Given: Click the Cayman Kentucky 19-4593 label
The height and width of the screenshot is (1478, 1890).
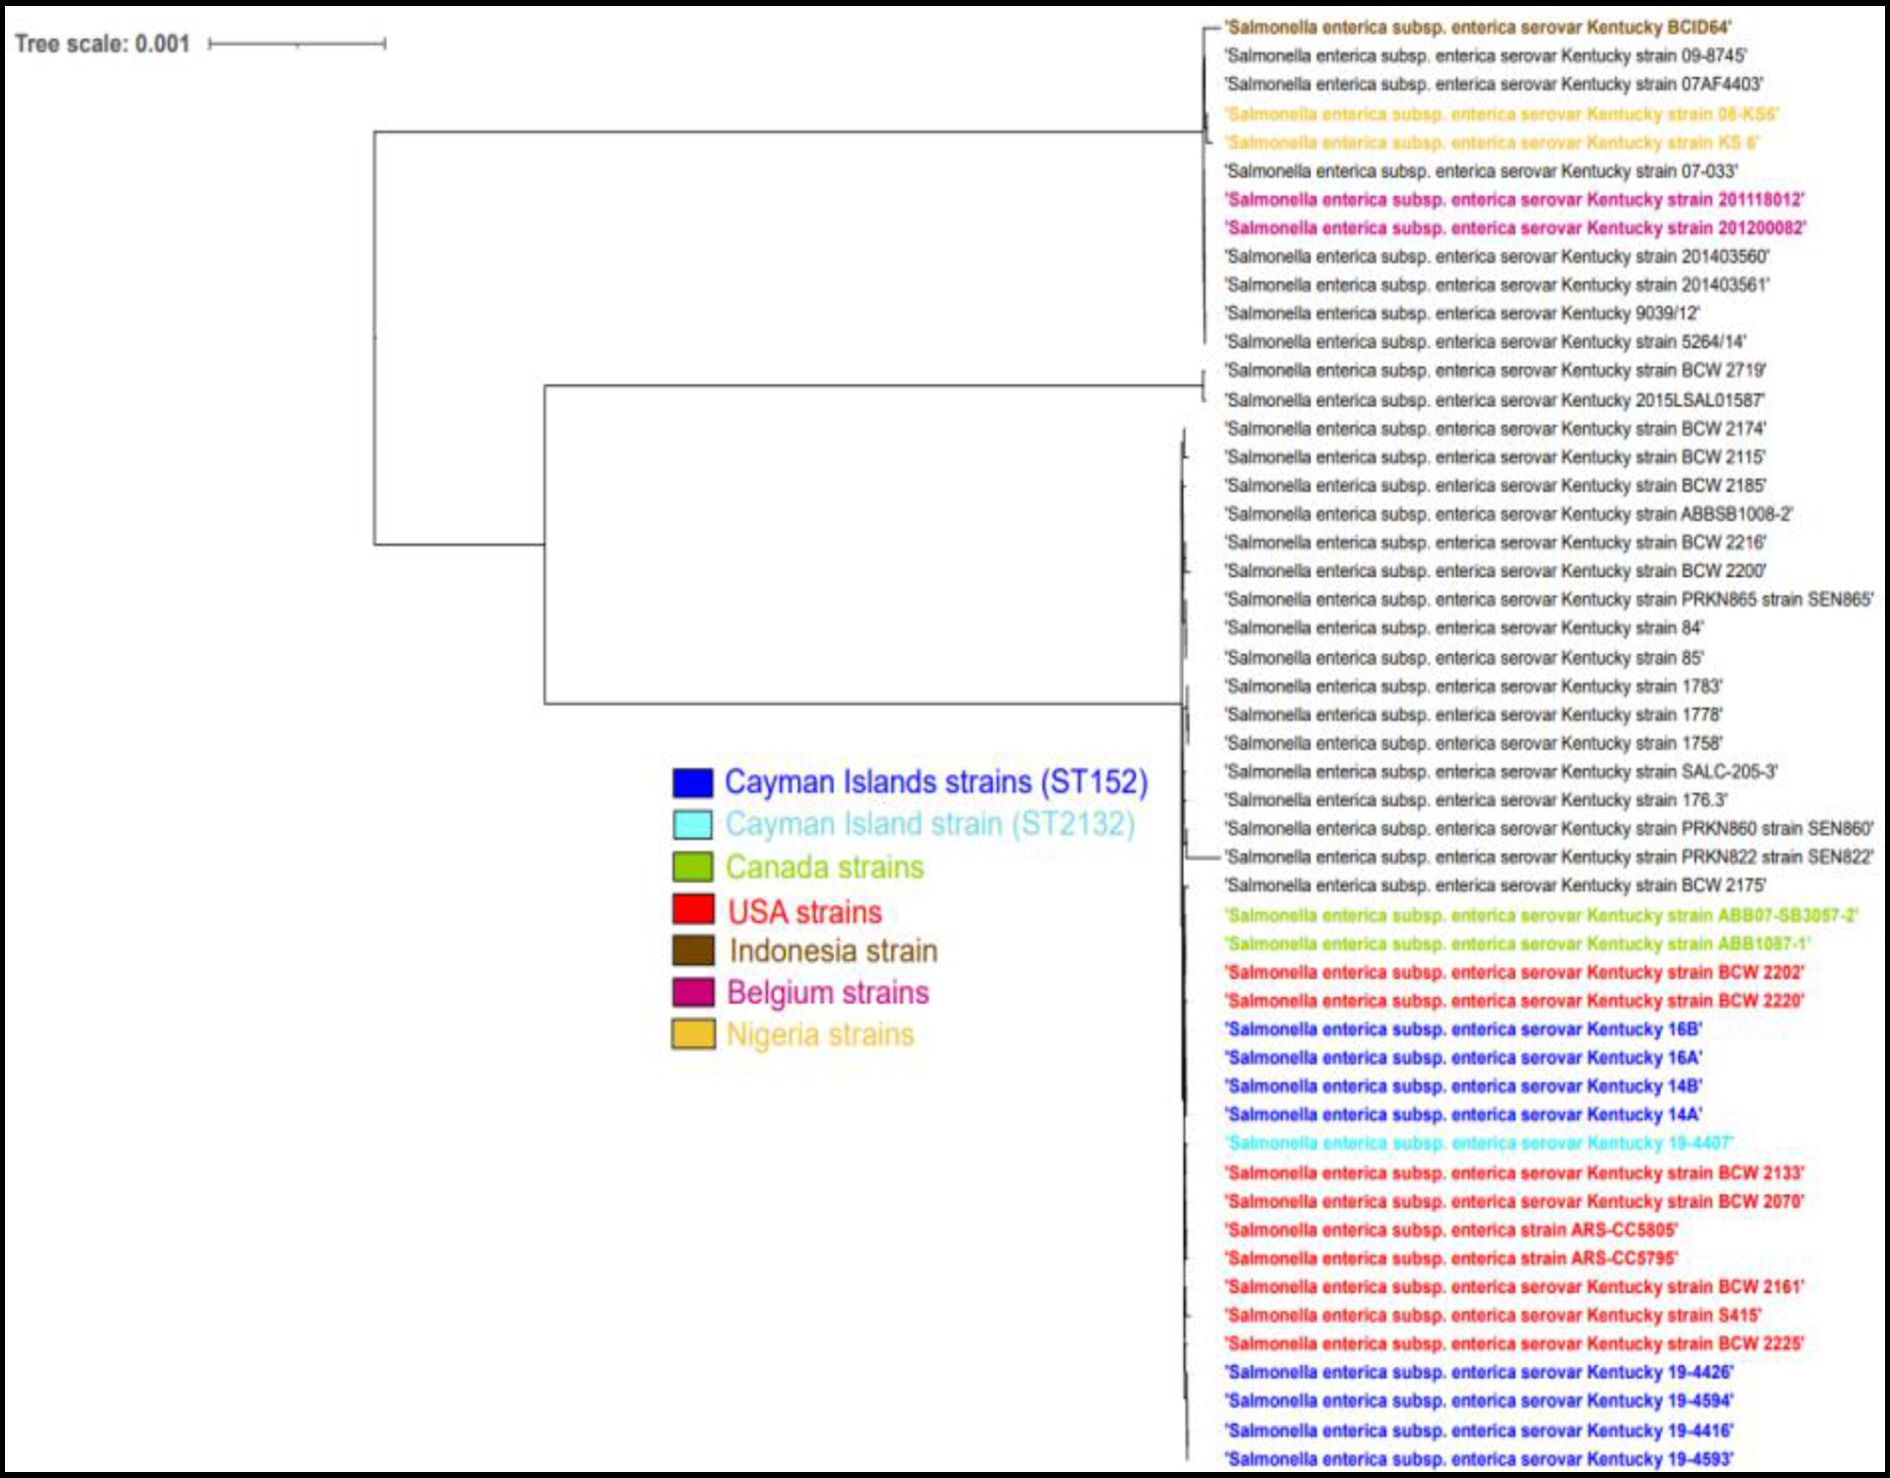Looking at the screenshot, I should click(1480, 1459).
